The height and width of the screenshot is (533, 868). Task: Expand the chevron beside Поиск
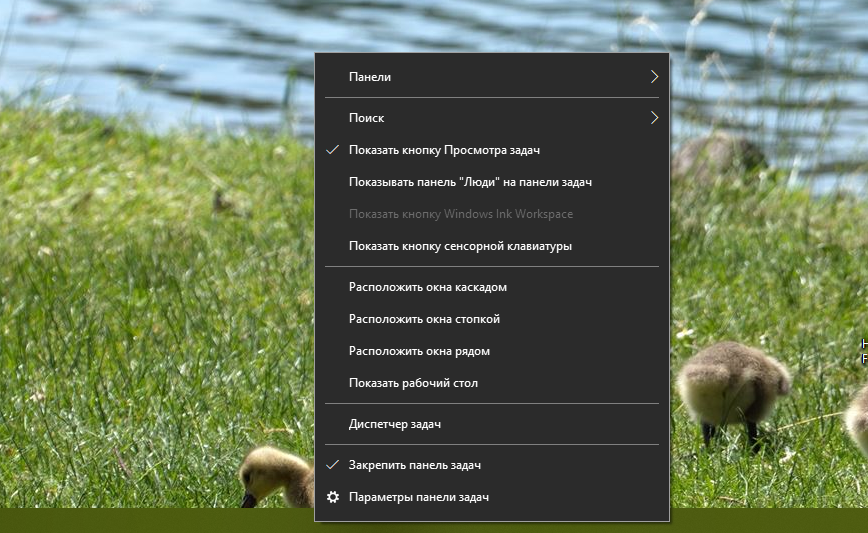coord(654,117)
